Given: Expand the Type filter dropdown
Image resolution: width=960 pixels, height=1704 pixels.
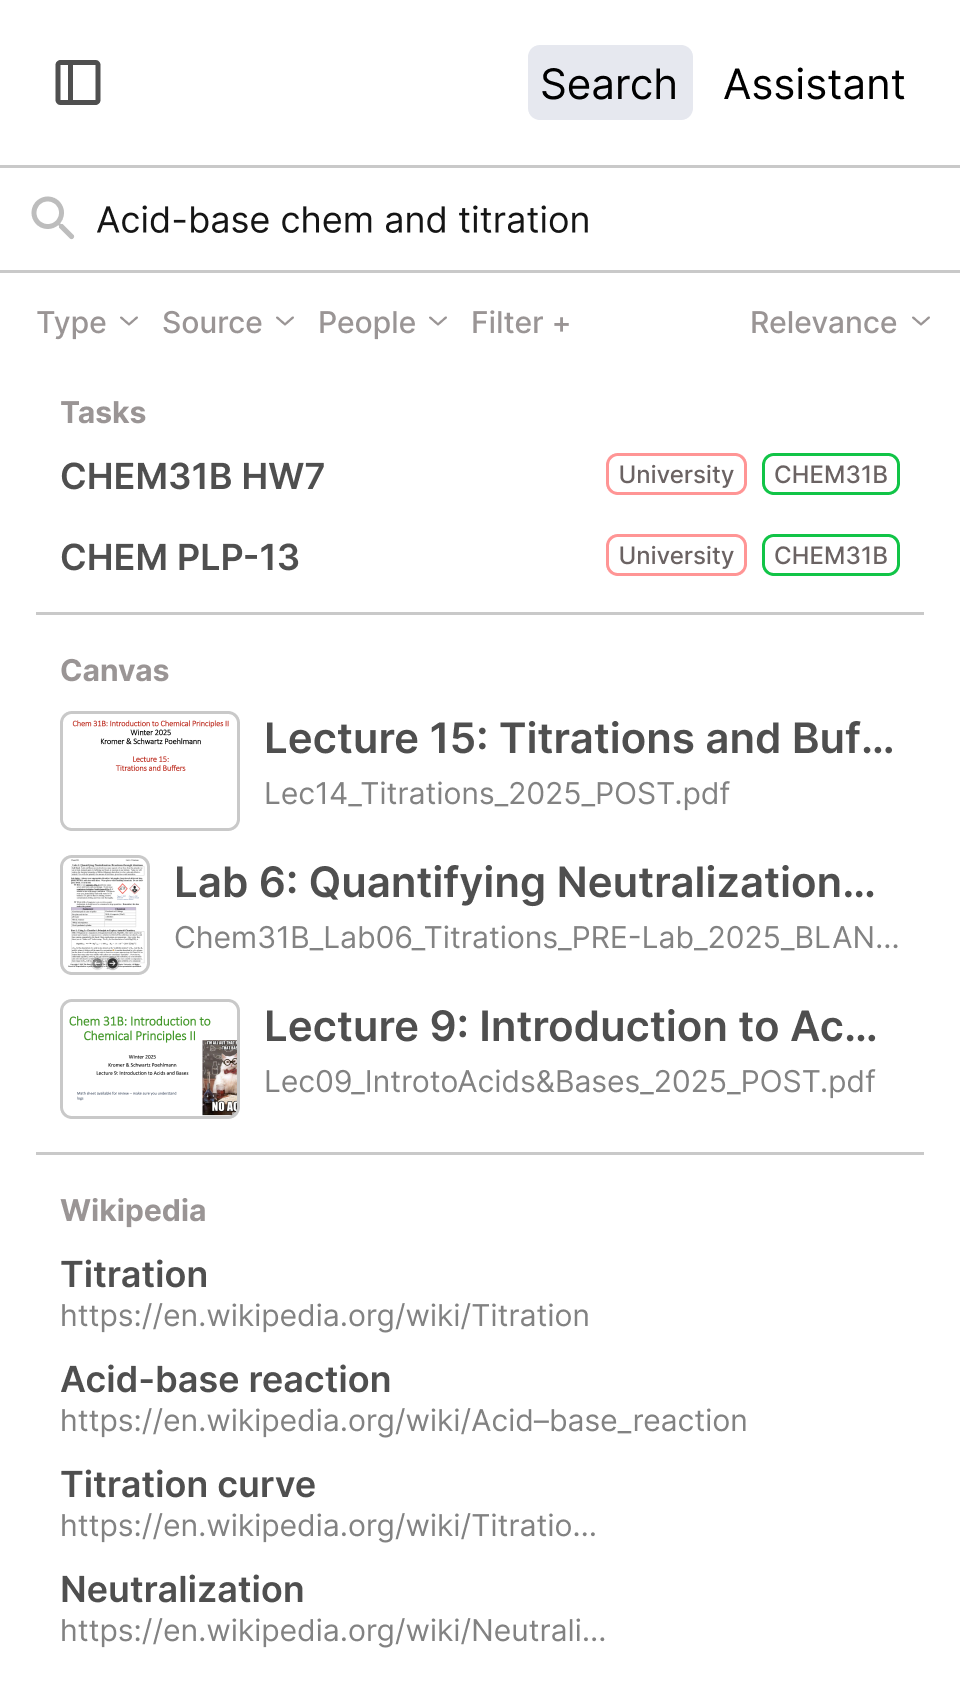Looking at the screenshot, I should click(87, 323).
